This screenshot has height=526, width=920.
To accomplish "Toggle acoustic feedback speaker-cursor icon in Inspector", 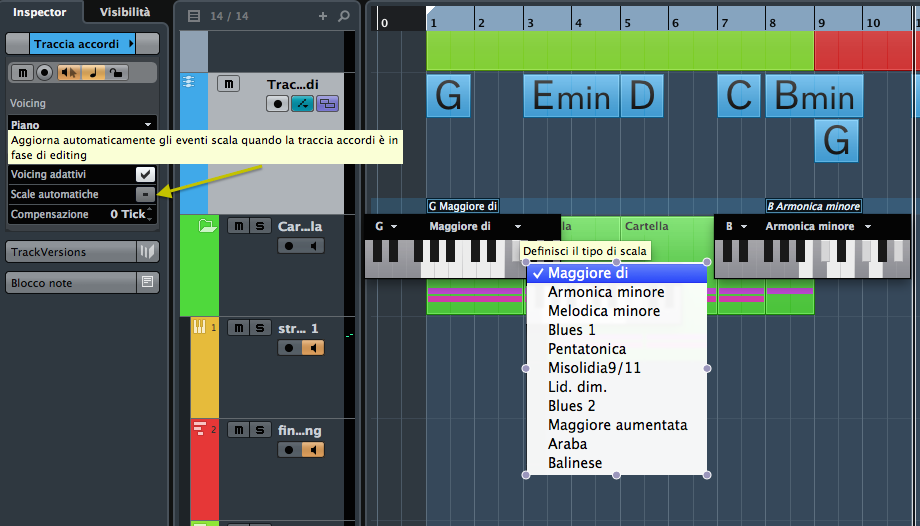I will [x=69, y=73].
